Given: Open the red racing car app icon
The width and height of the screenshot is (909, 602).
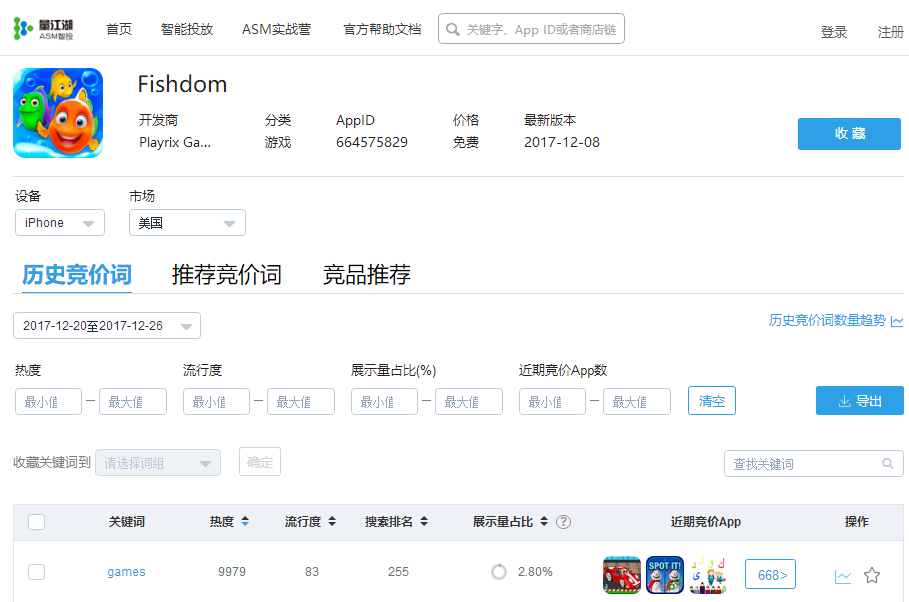Looking at the screenshot, I should point(621,575).
